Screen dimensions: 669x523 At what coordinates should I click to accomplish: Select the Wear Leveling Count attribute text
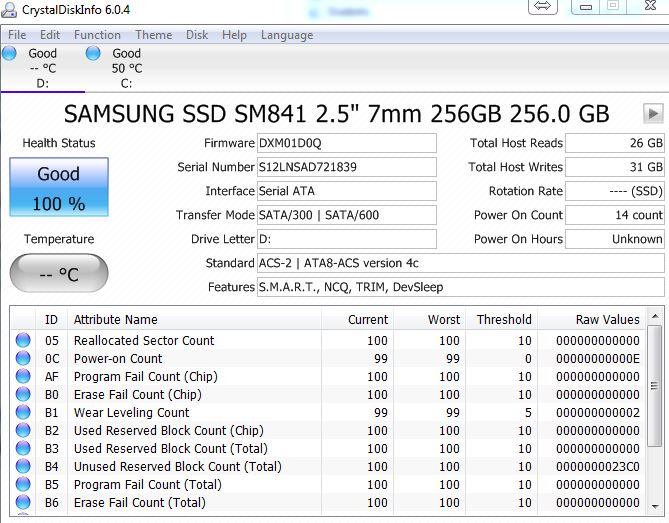(131, 413)
